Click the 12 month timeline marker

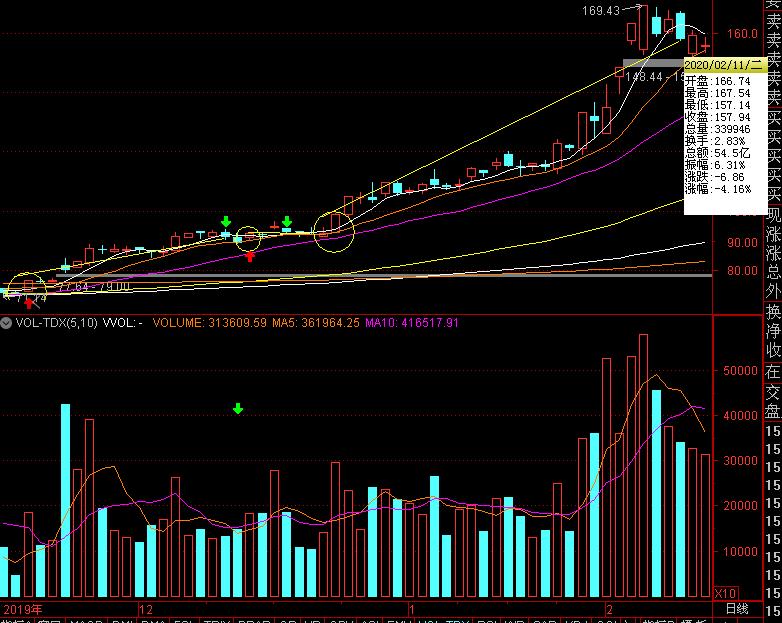point(146,610)
